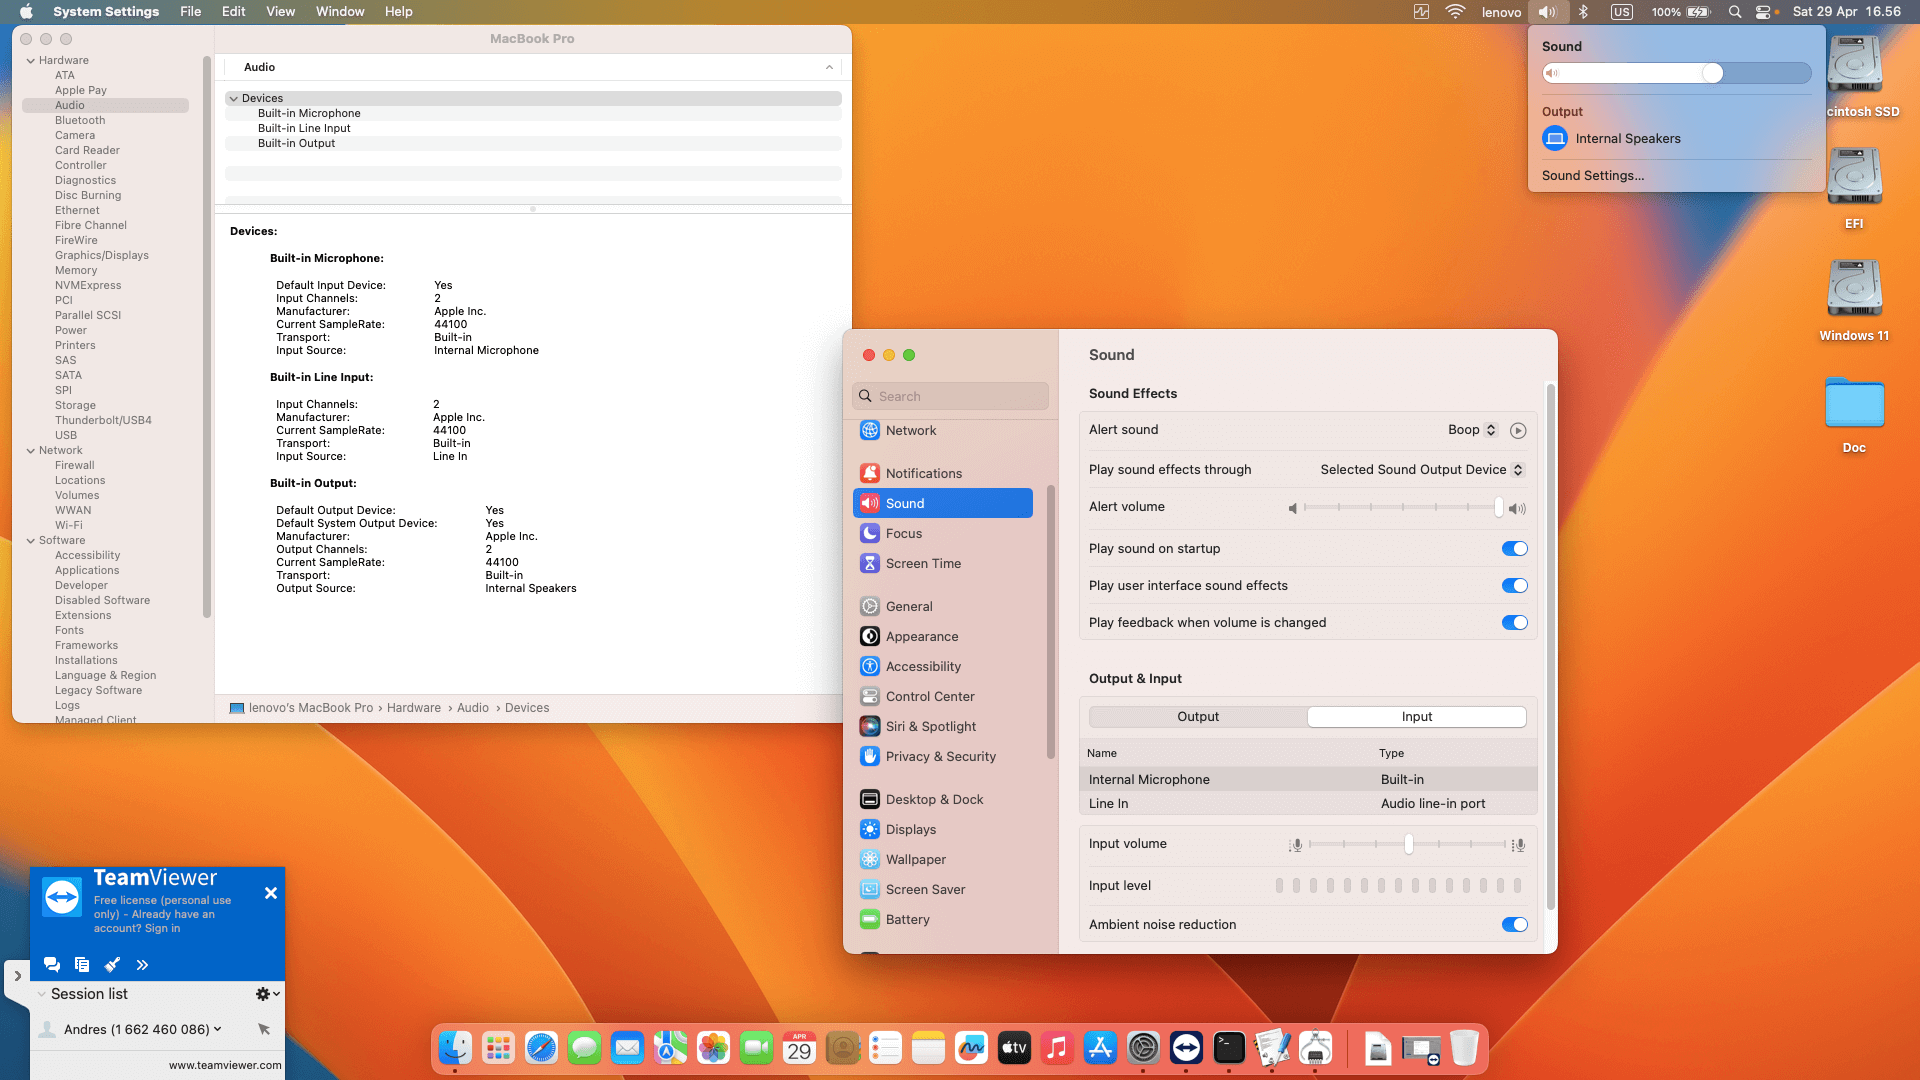Open Apple TV from the Dock
The width and height of the screenshot is (1920, 1080).
coord(1014,1048)
